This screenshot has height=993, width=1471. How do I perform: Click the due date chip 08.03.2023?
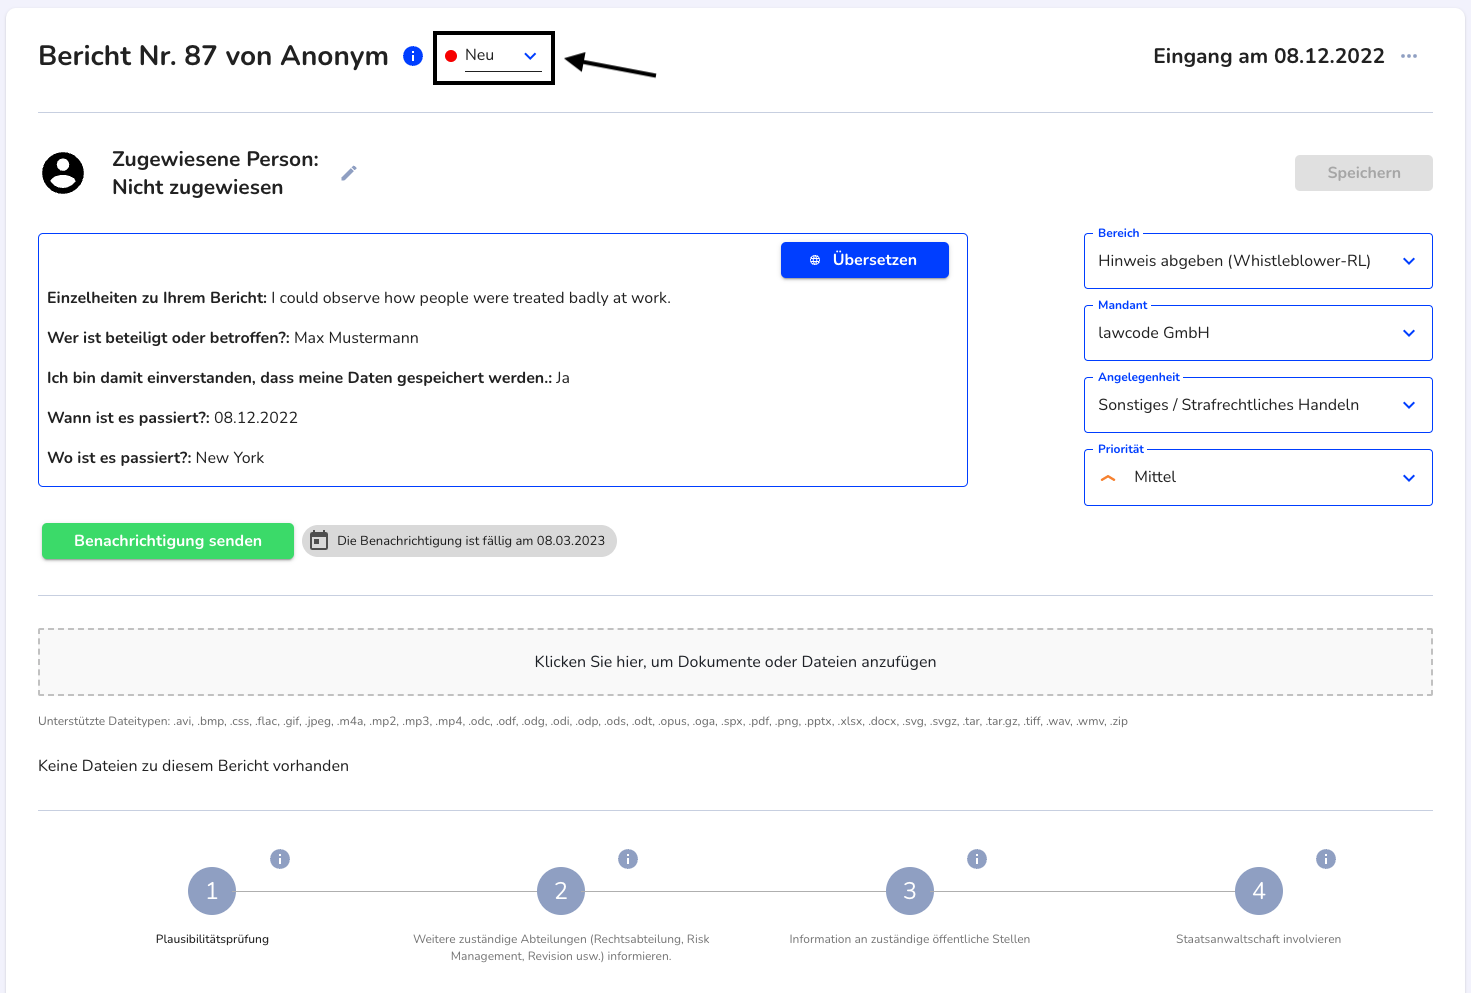click(x=459, y=541)
